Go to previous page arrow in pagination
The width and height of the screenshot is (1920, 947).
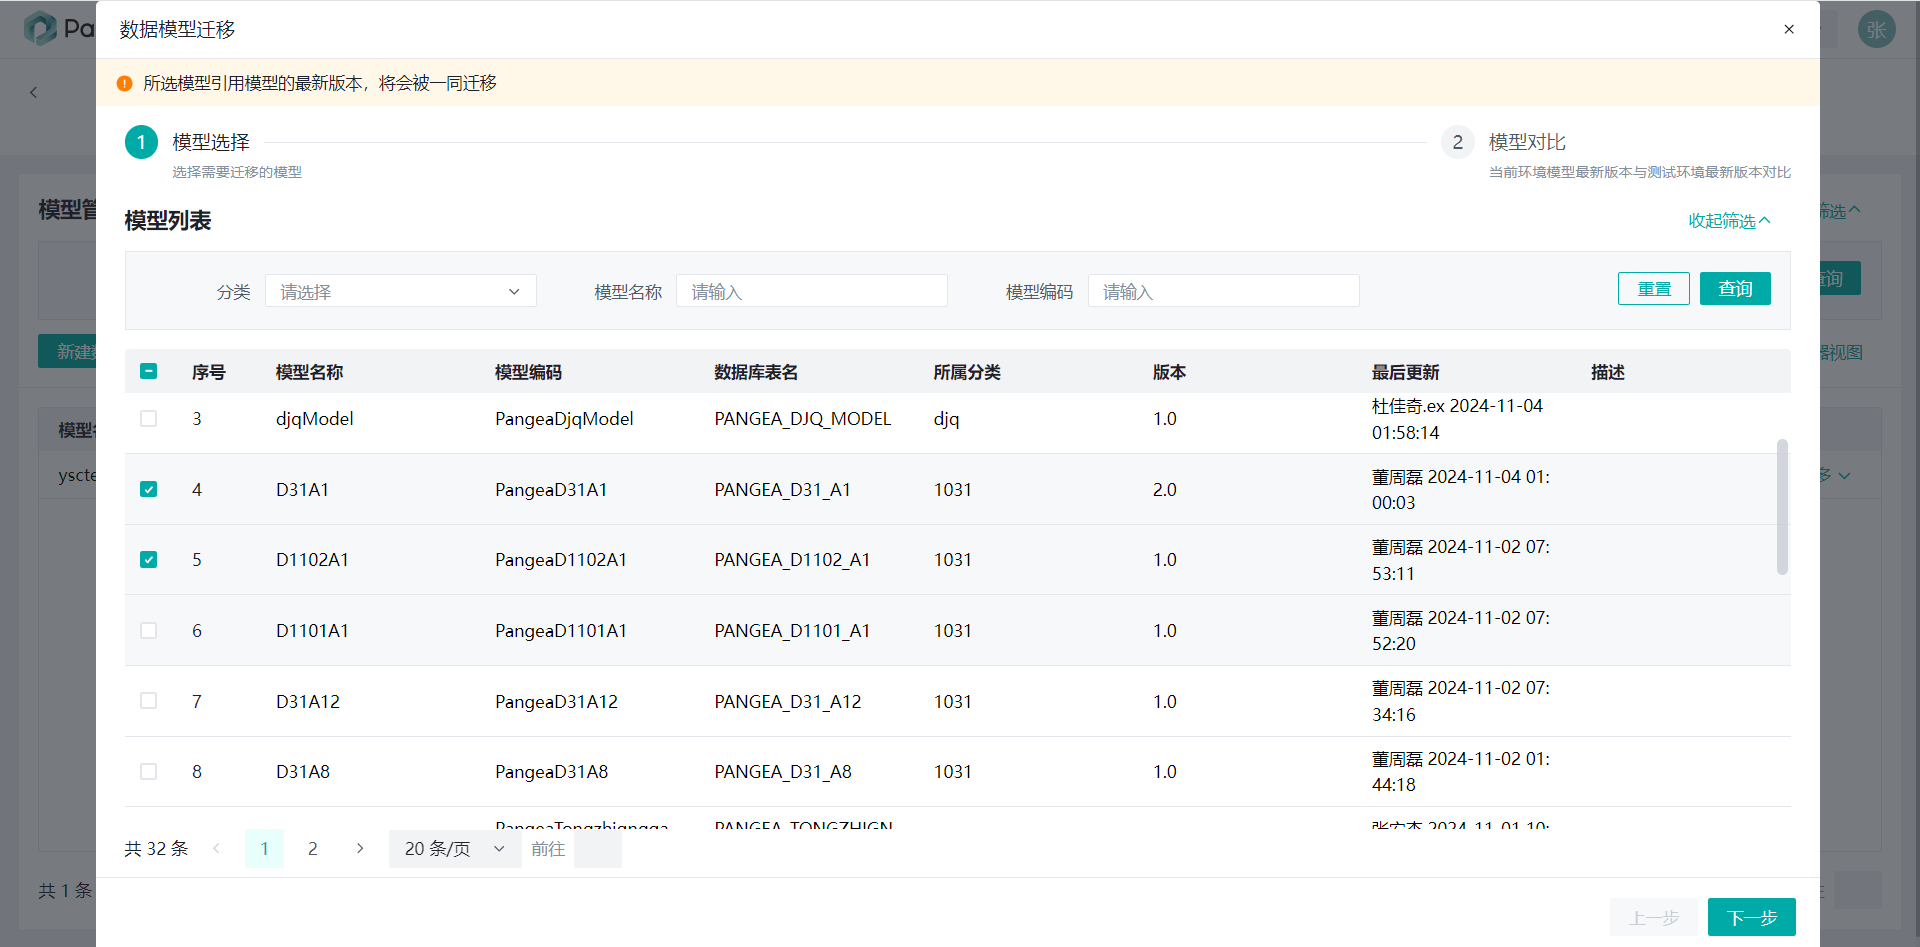[216, 848]
